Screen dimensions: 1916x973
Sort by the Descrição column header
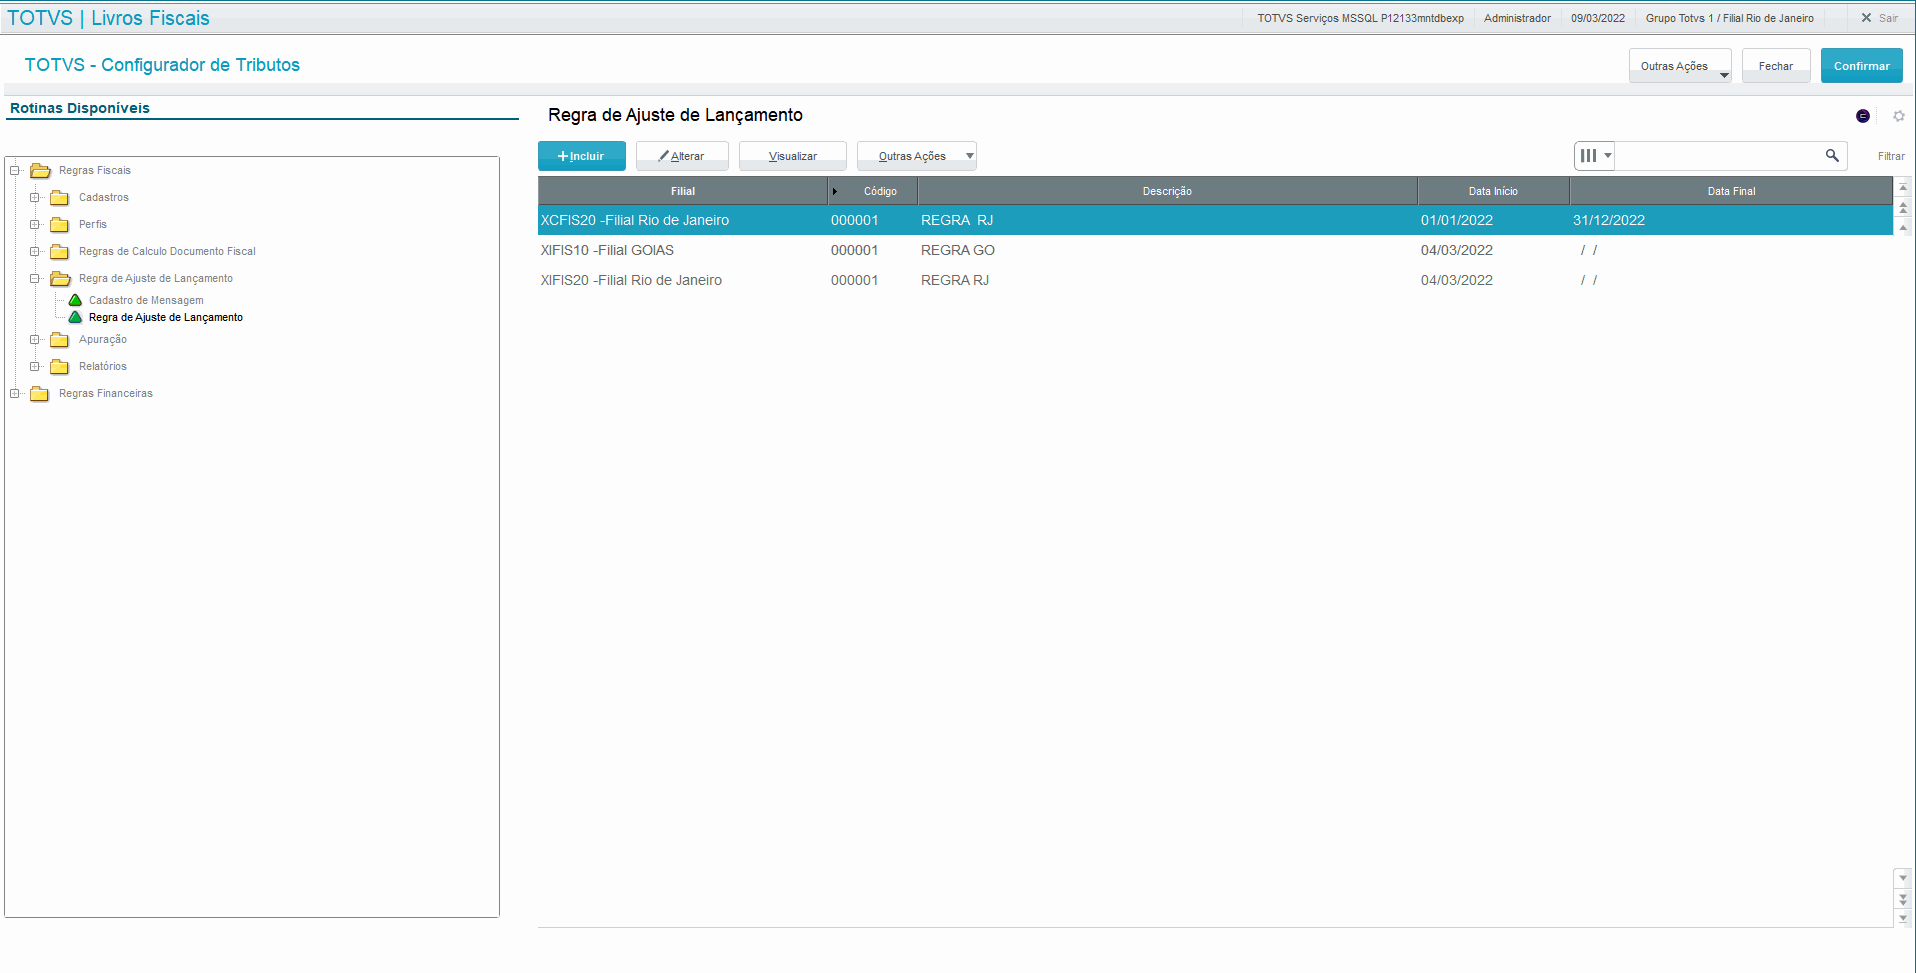coord(1167,191)
